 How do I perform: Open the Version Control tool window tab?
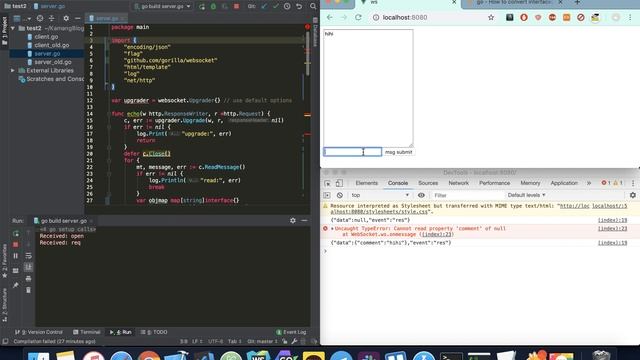tap(39, 332)
